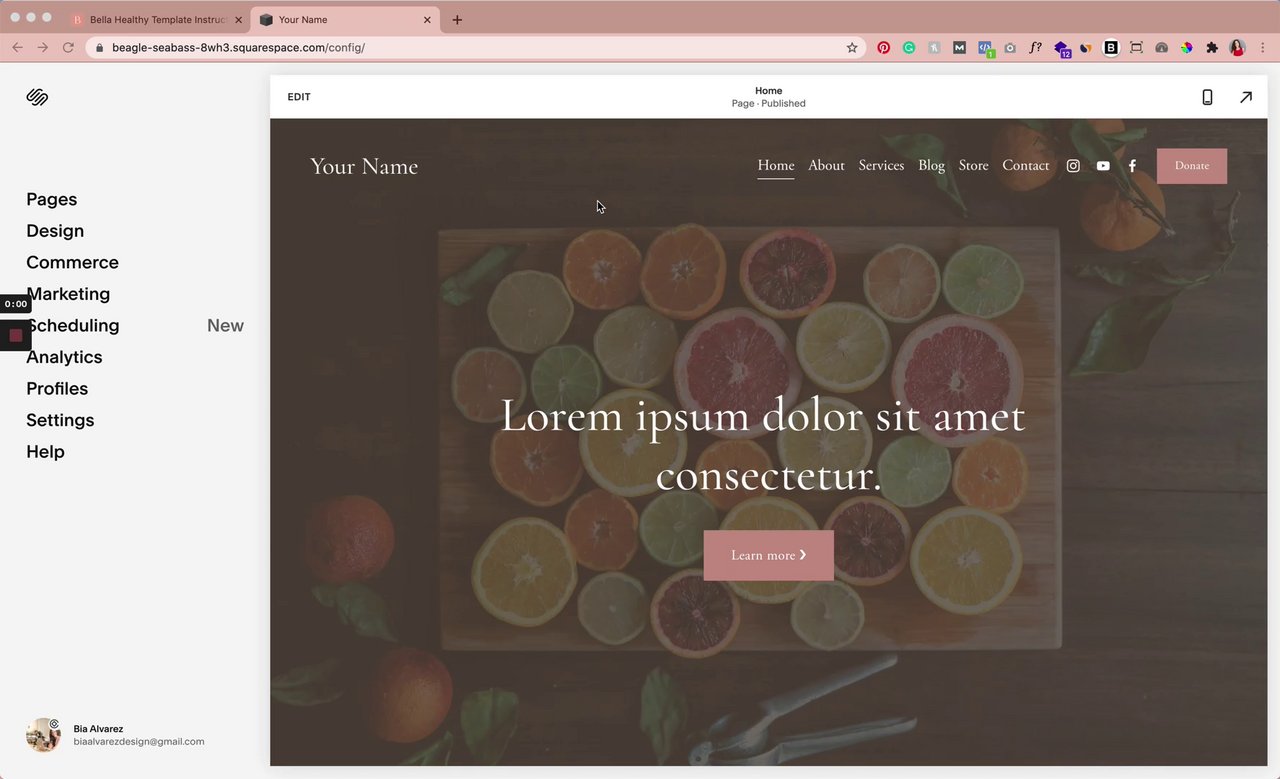Go back in browser history
The width and height of the screenshot is (1280, 779).
point(17,47)
